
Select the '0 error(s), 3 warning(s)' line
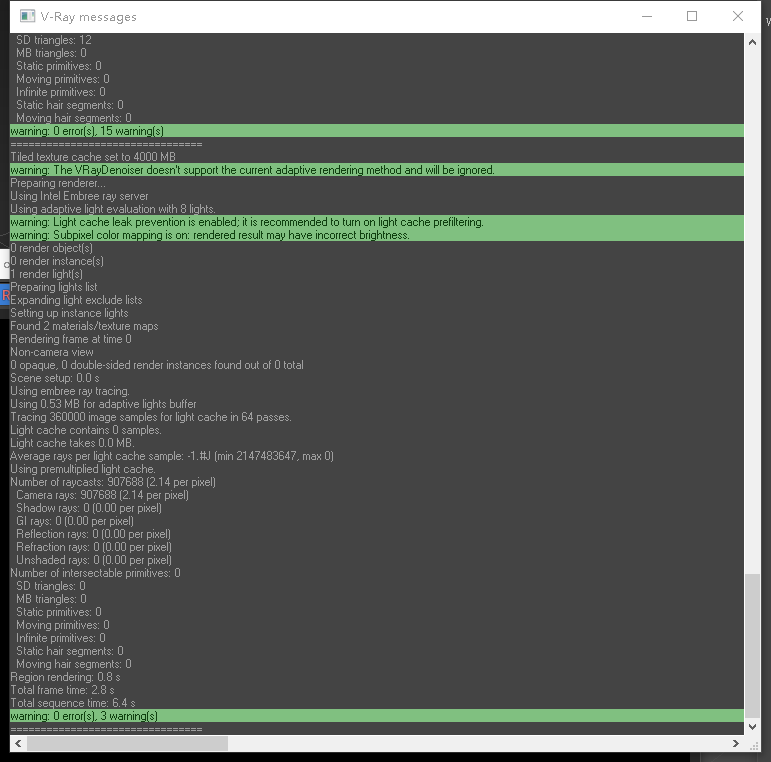click(377, 716)
